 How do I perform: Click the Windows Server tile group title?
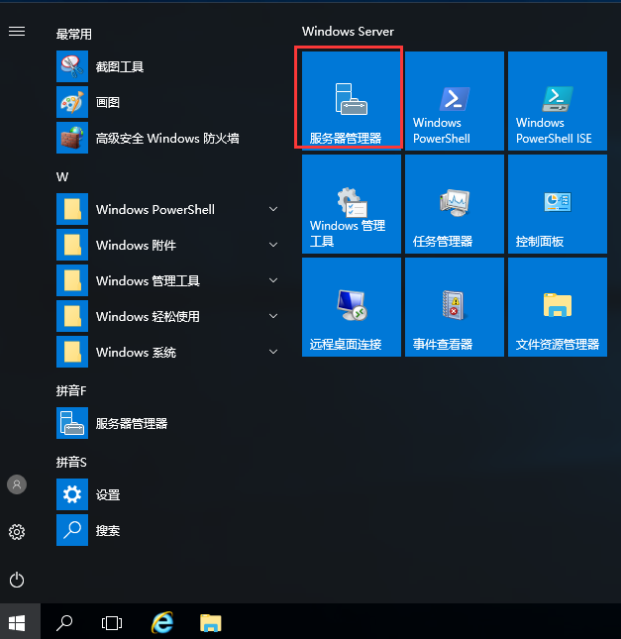(348, 31)
